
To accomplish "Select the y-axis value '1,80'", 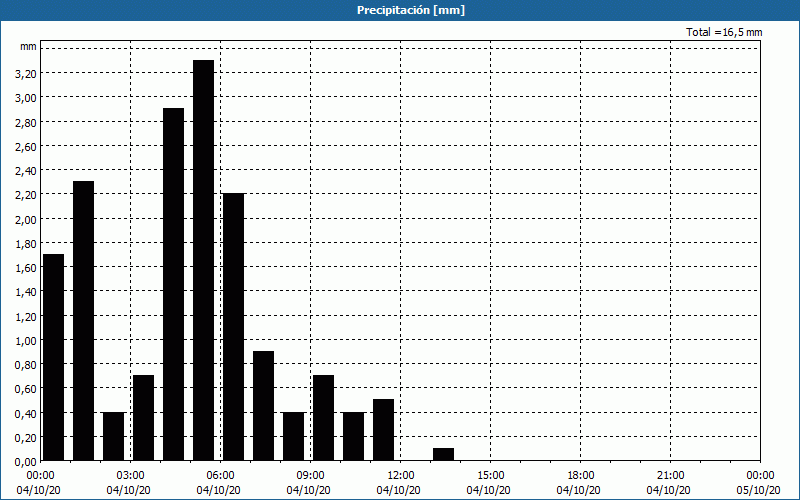I will [26, 244].
